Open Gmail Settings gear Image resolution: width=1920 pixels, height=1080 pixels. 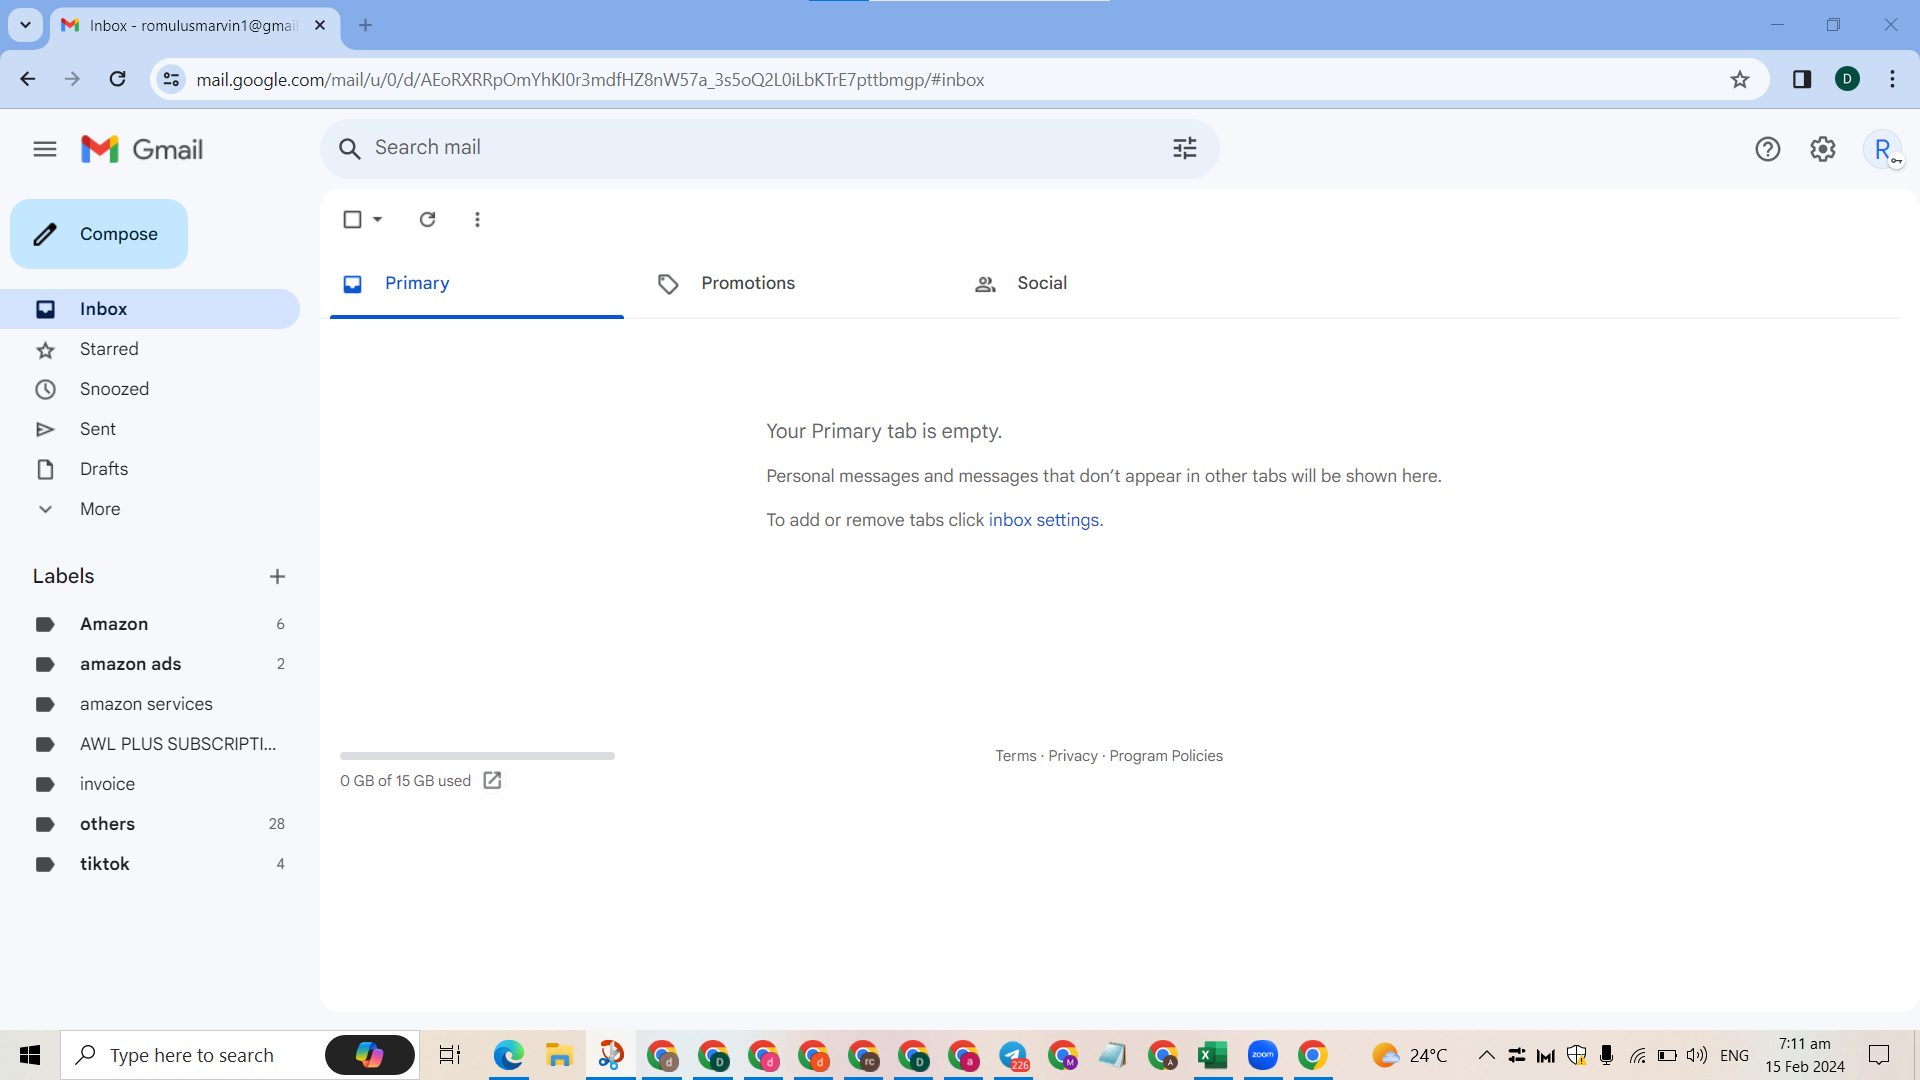pos(1823,149)
